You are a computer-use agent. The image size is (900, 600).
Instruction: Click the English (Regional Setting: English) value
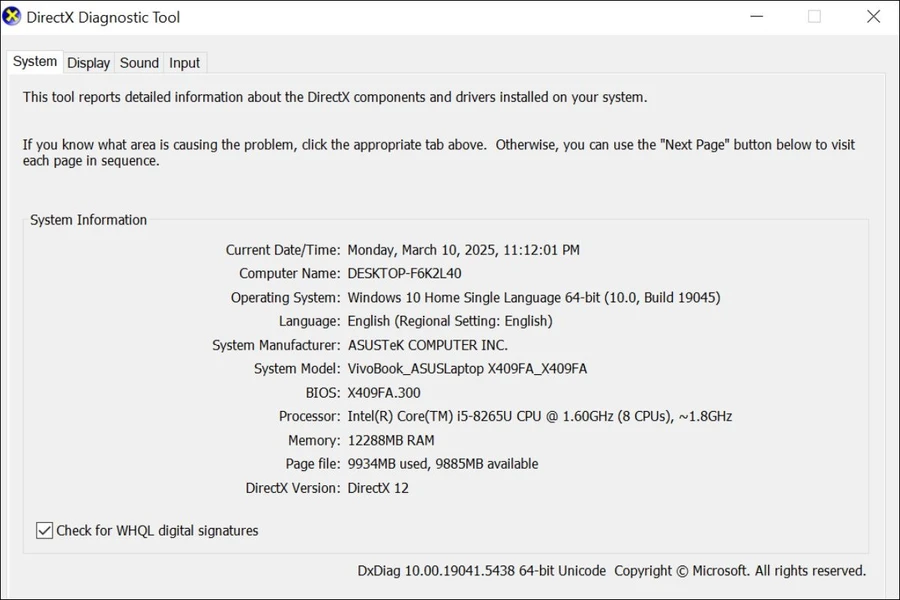click(x=450, y=321)
